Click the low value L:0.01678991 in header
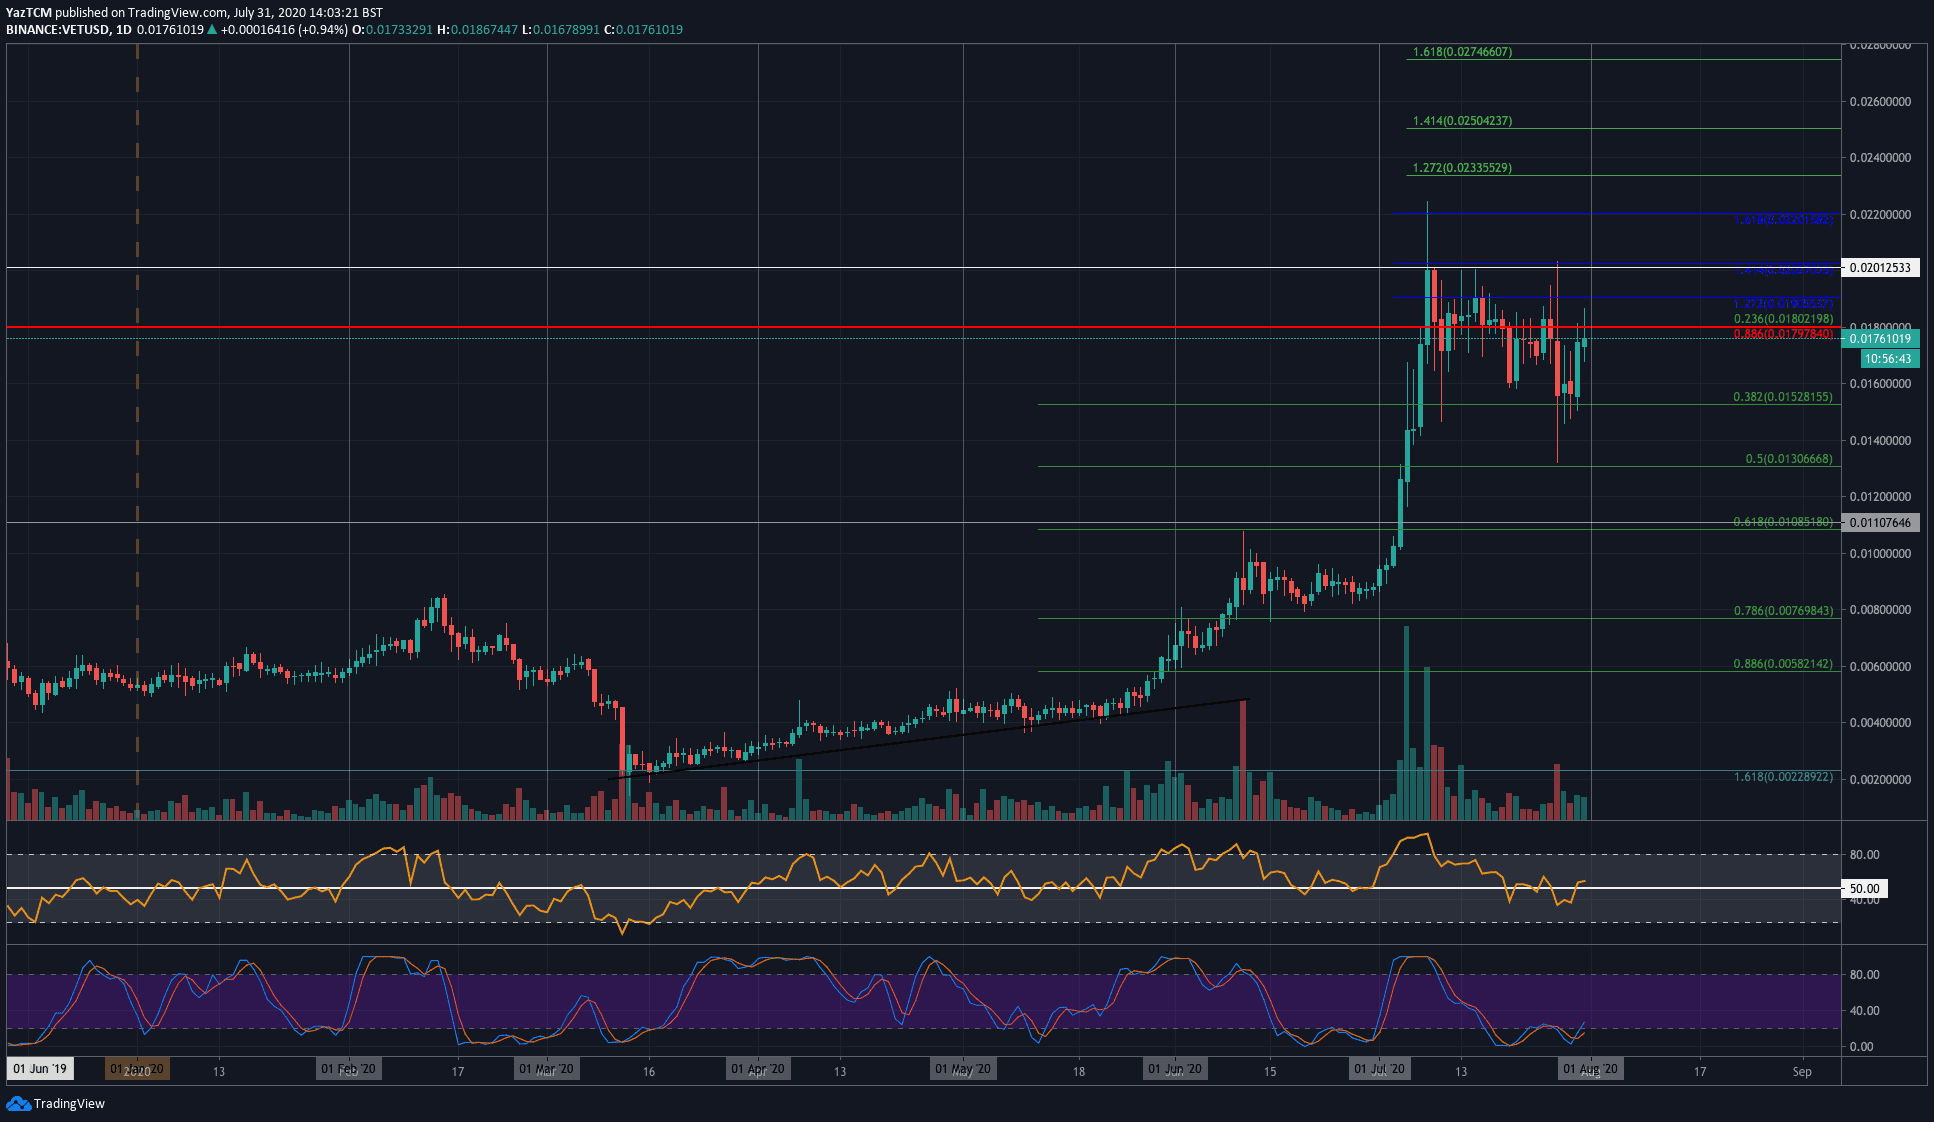 tap(561, 29)
